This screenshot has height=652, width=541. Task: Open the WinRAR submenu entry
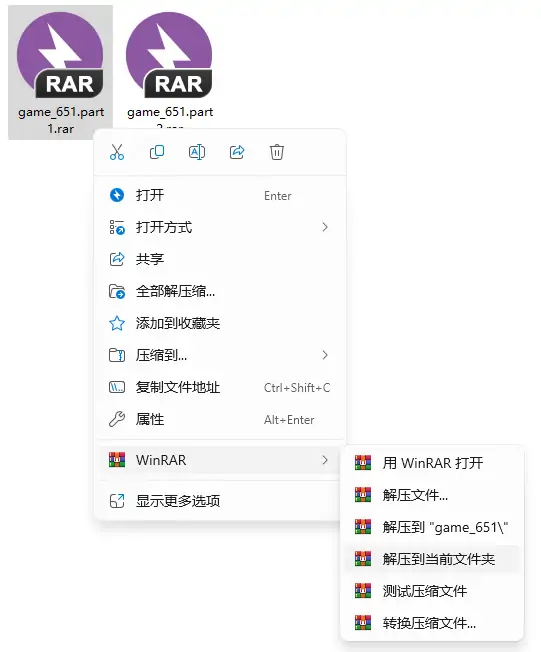(x=220, y=460)
